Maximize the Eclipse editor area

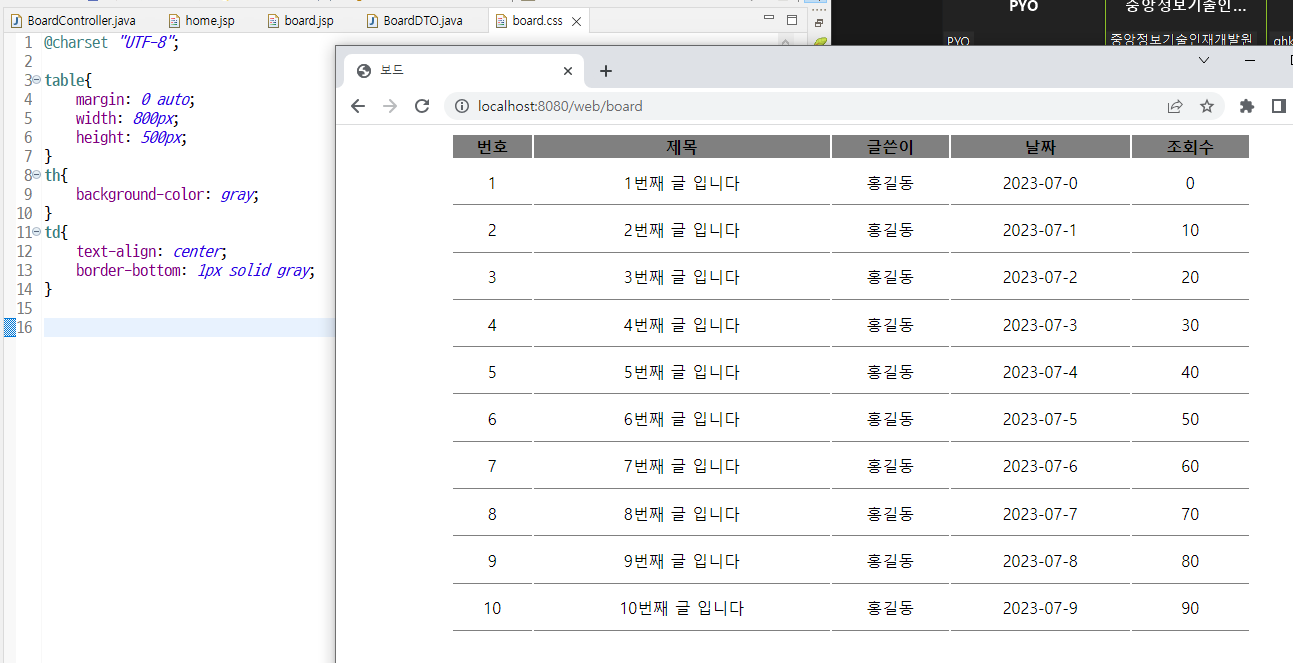click(x=792, y=19)
